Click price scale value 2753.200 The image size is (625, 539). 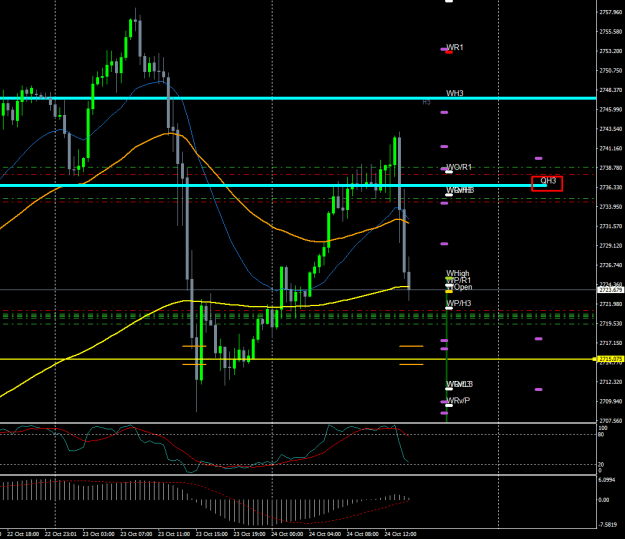611,51
